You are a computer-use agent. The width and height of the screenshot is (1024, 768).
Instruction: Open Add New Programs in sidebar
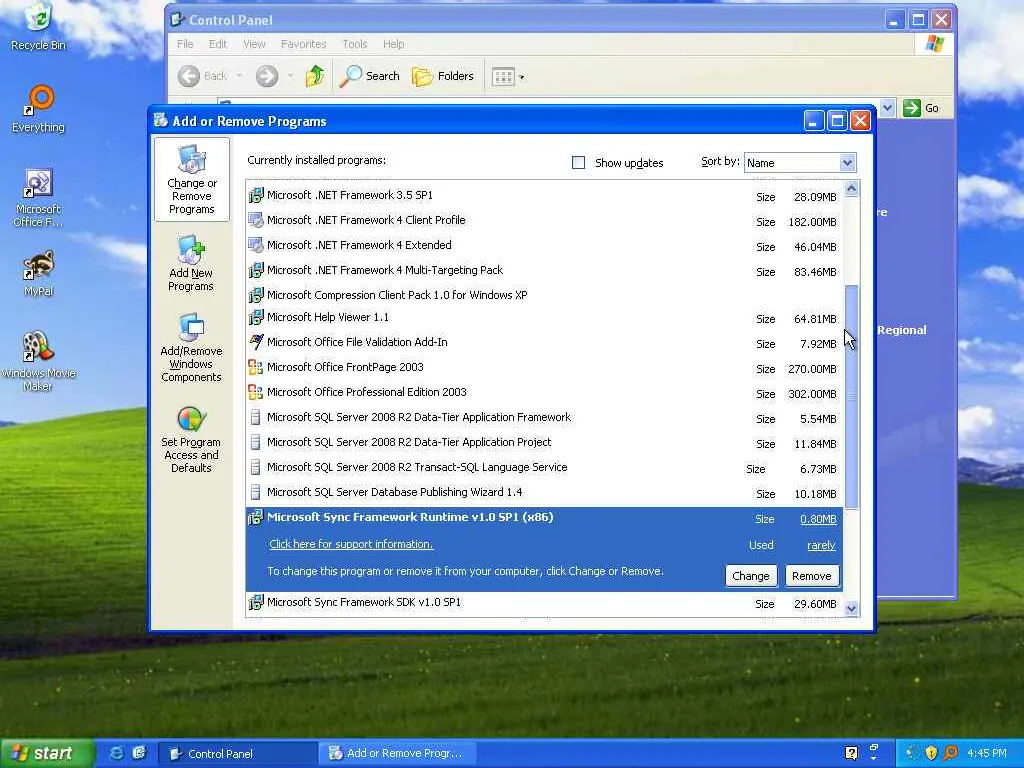pos(191,264)
